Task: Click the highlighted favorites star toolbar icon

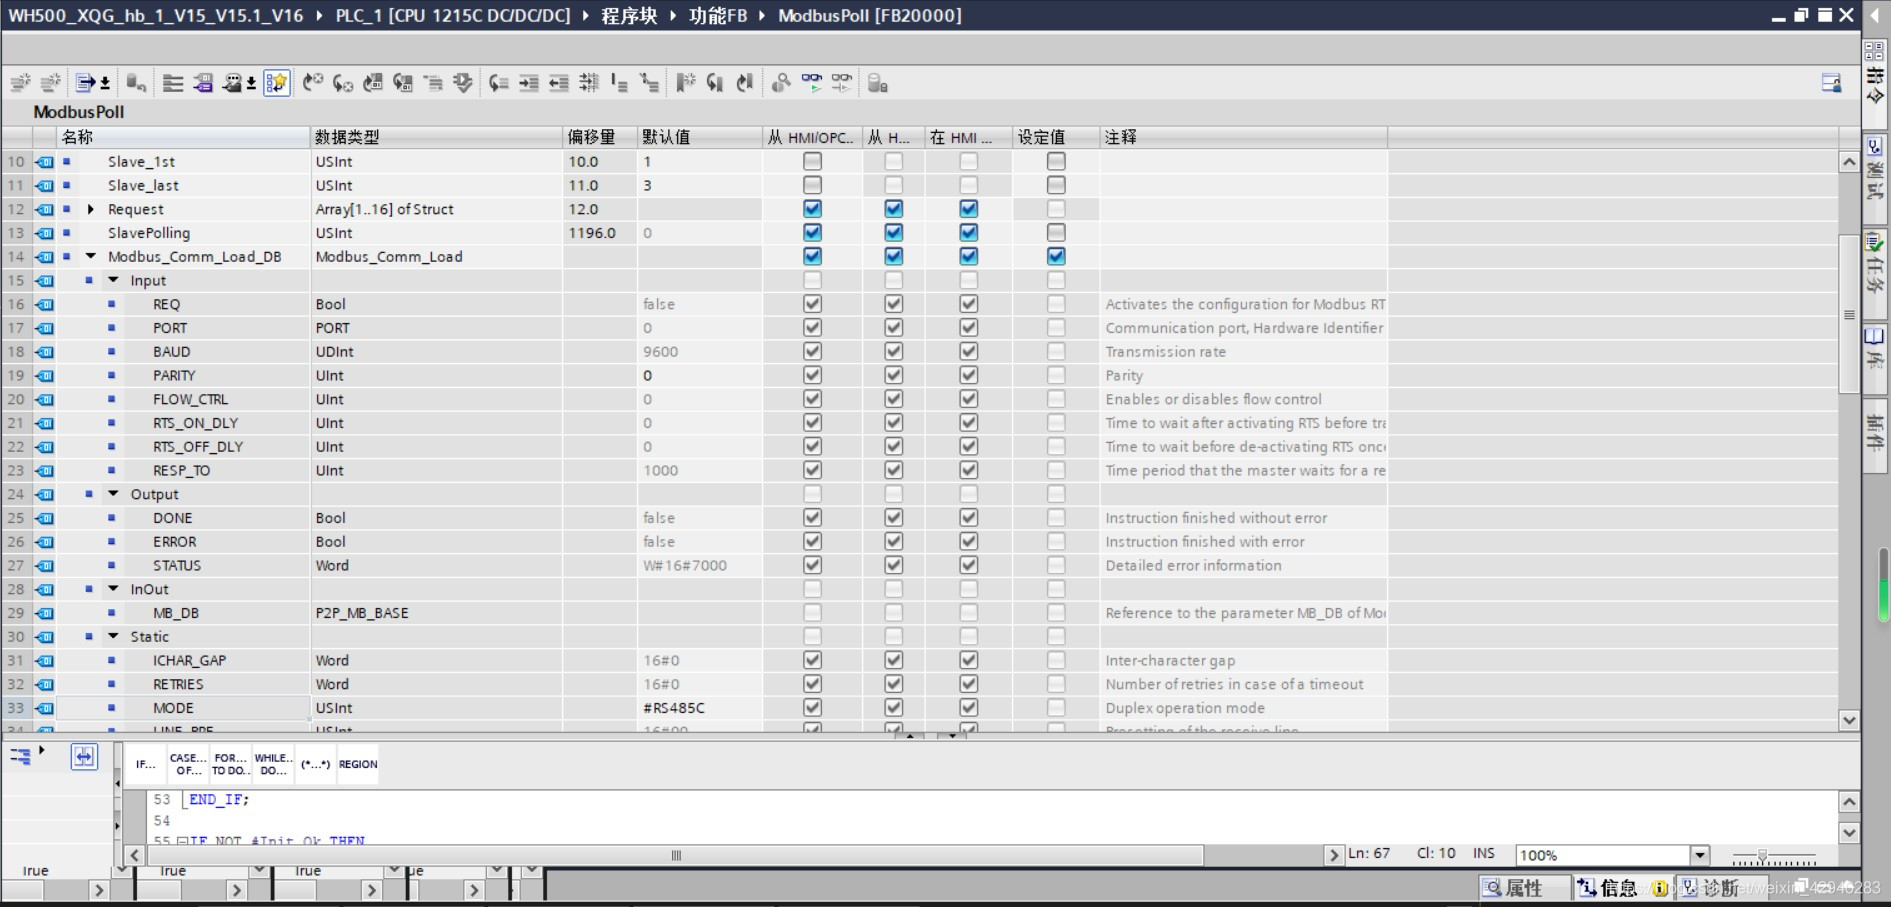Action: pyautogui.click(x=277, y=83)
